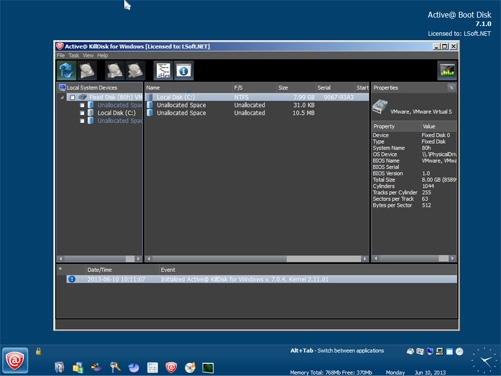Open the red @ shield start button
501x376 pixels.
15,360
